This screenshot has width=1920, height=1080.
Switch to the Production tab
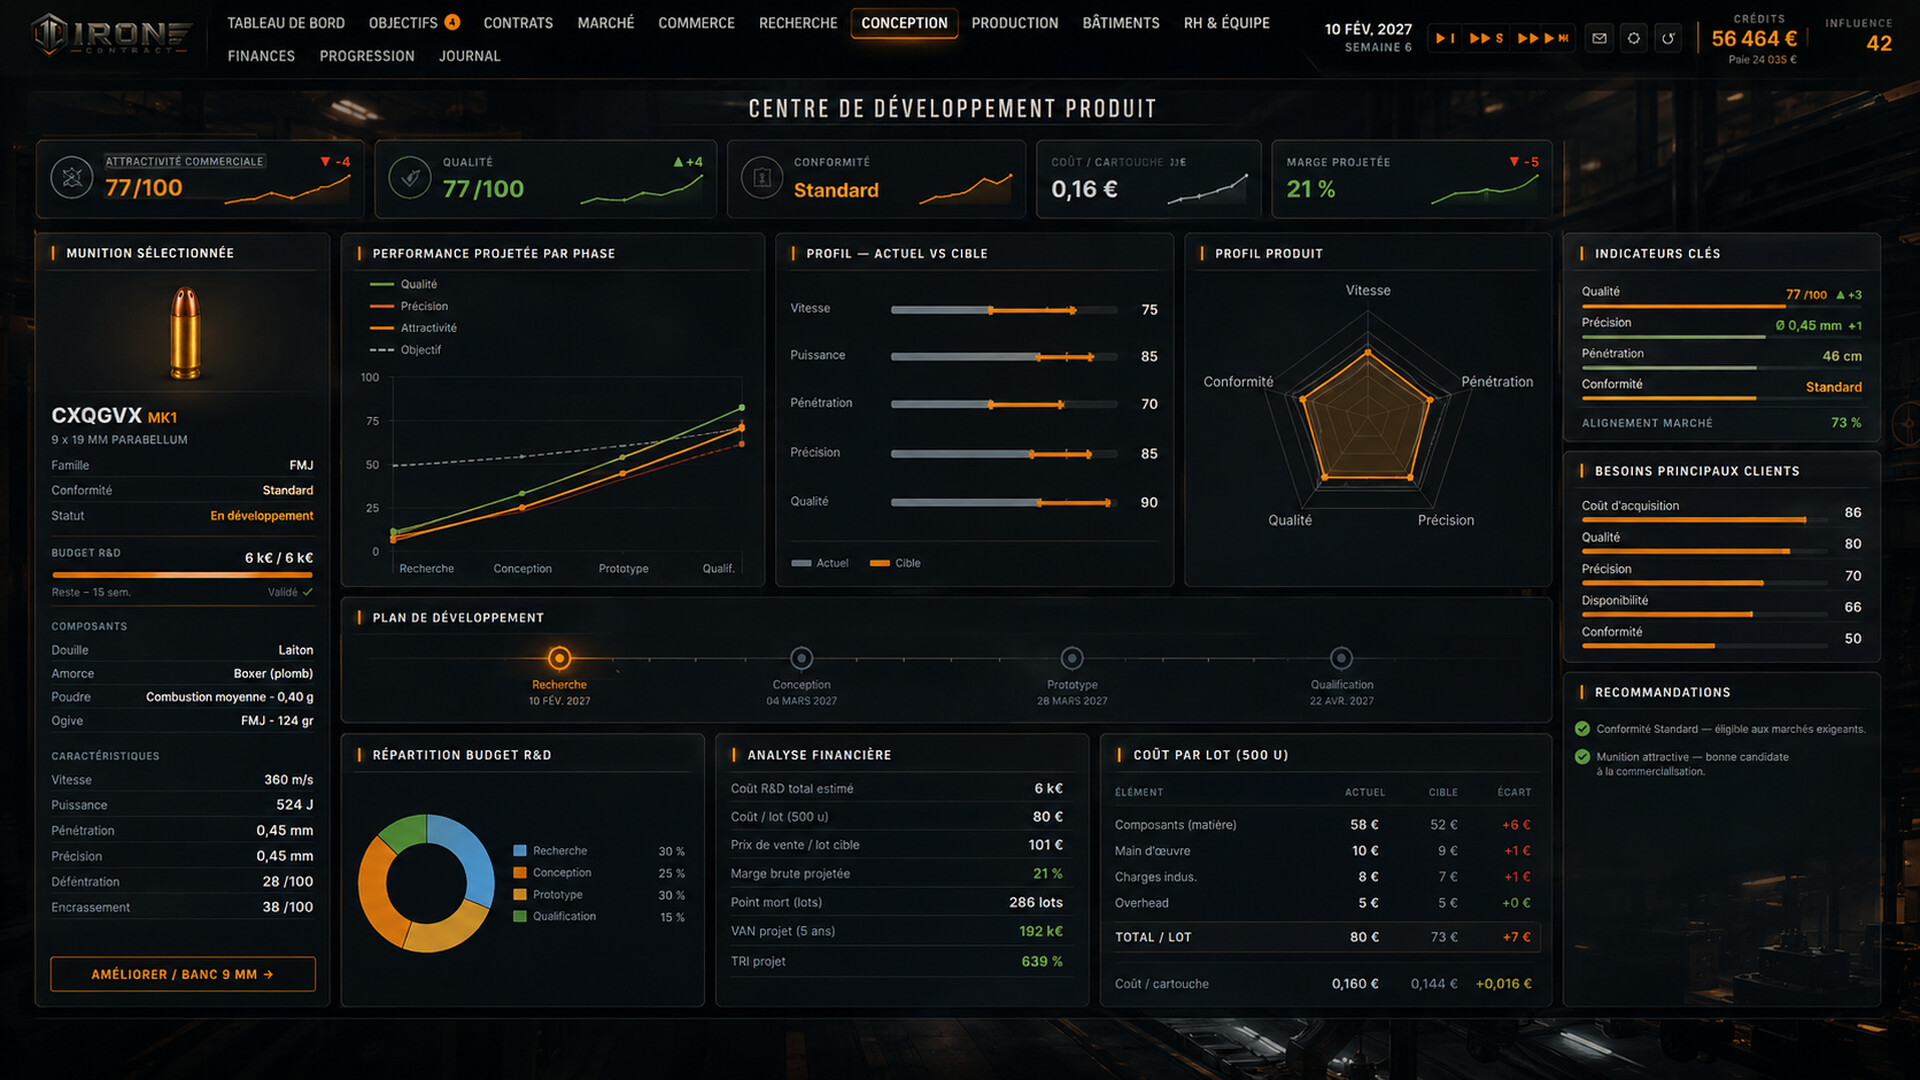1014,22
